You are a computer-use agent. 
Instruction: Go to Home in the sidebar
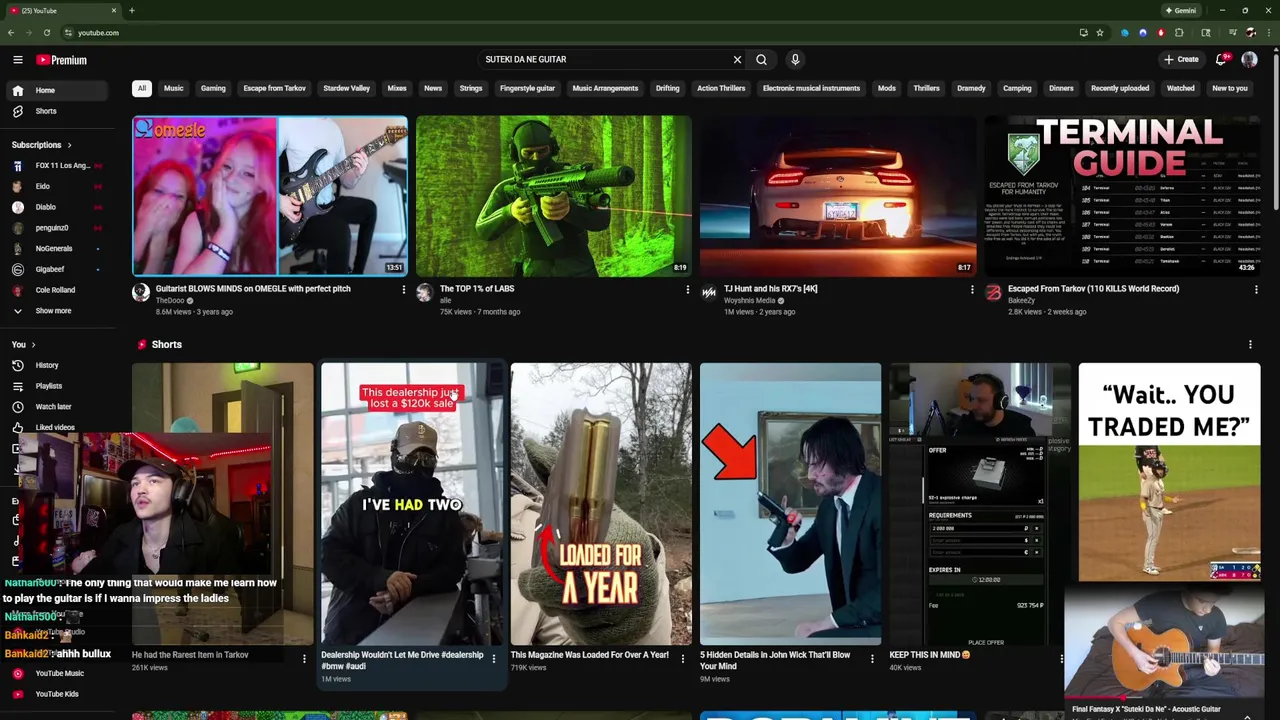58,90
